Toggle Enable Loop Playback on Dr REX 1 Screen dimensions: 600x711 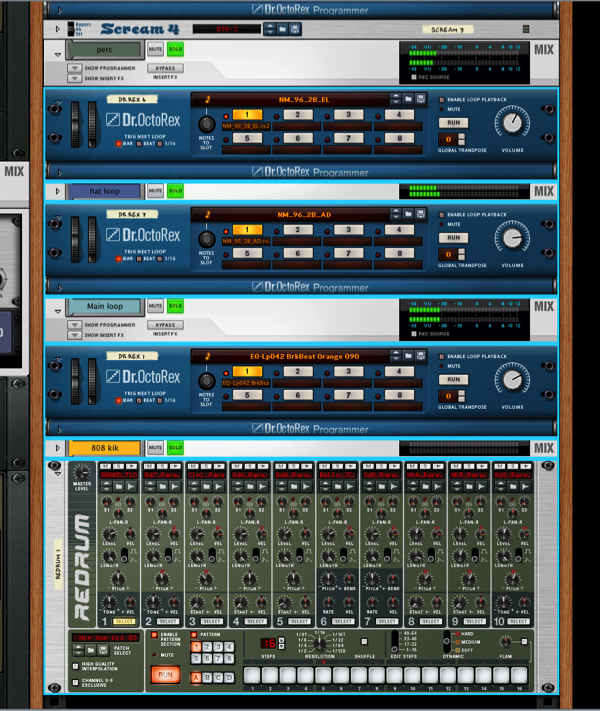point(441,356)
